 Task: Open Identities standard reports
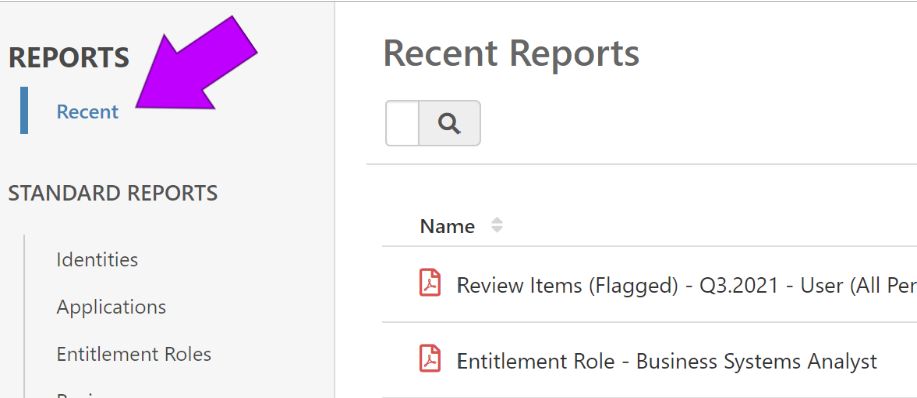97,259
